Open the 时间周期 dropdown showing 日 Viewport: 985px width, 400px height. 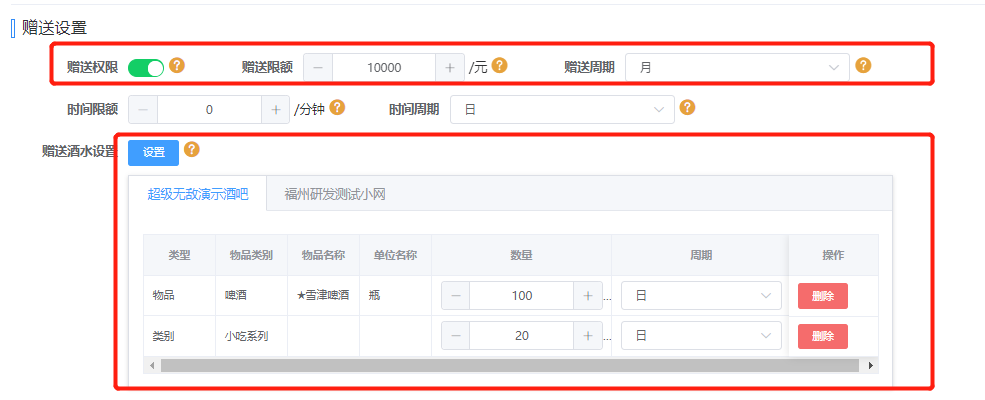tap(562, 109)
